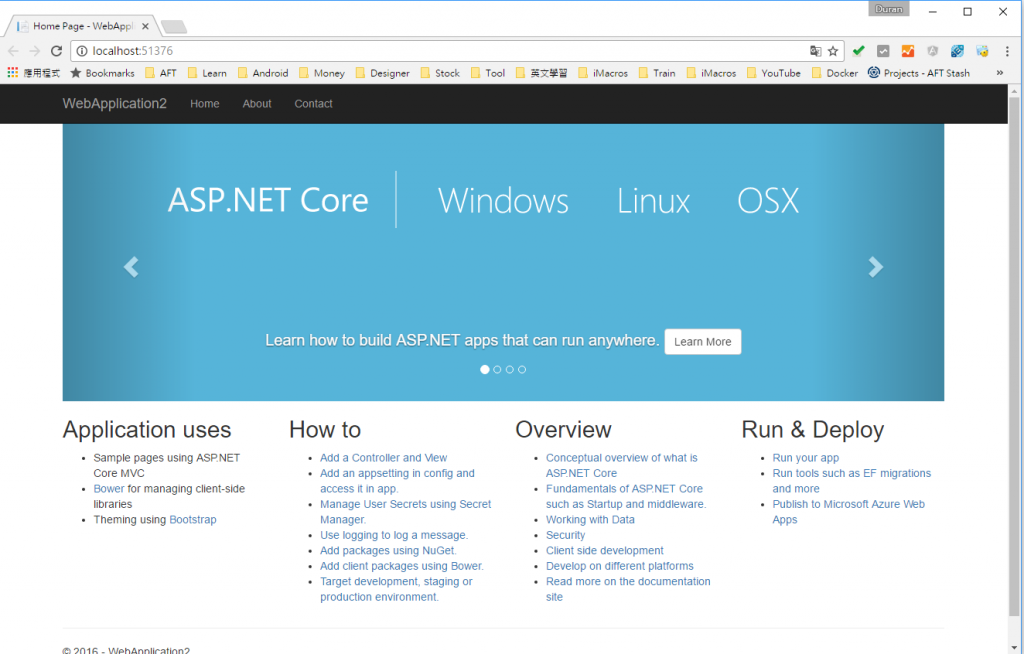
Task: Open the YouTube bookmark folder
Action: pos(774,73)
